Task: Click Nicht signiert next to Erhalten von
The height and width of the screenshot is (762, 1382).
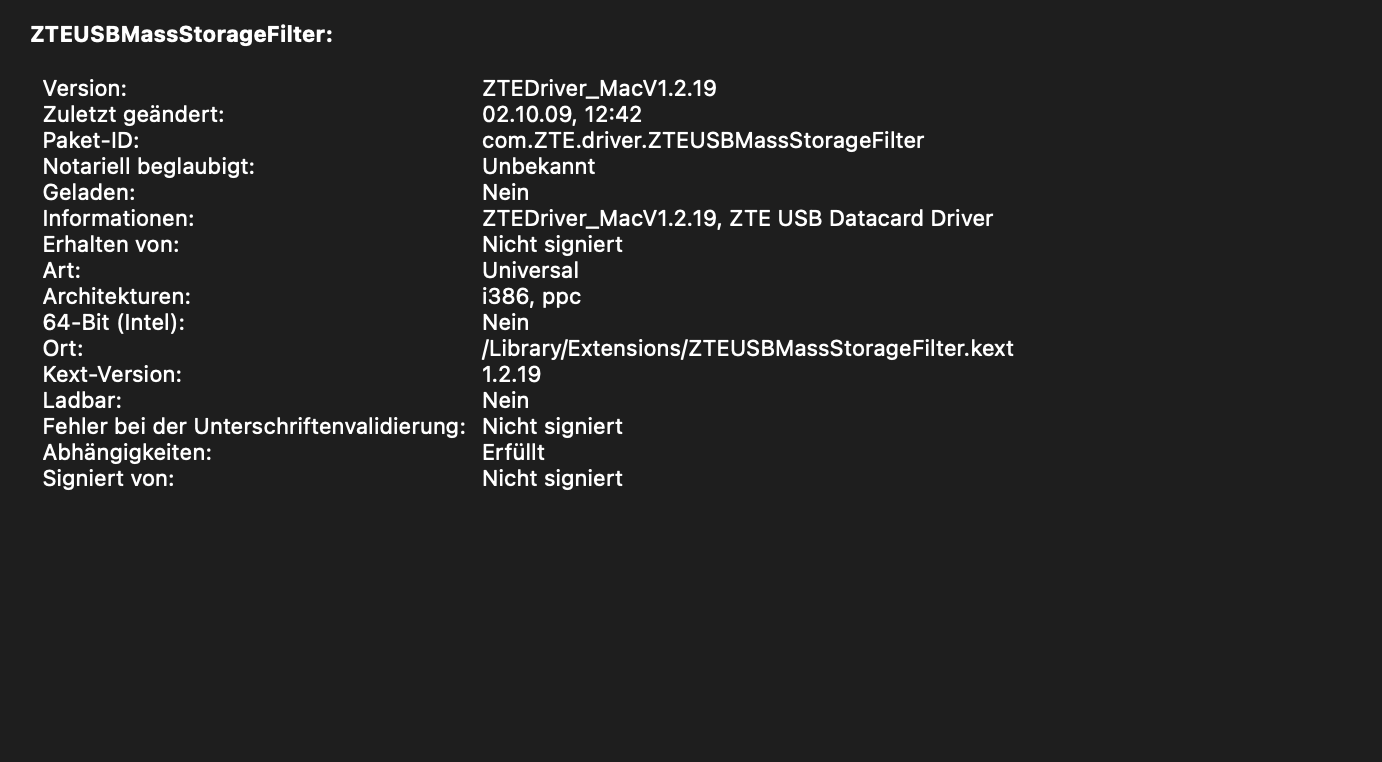Action: coord(552,244)
